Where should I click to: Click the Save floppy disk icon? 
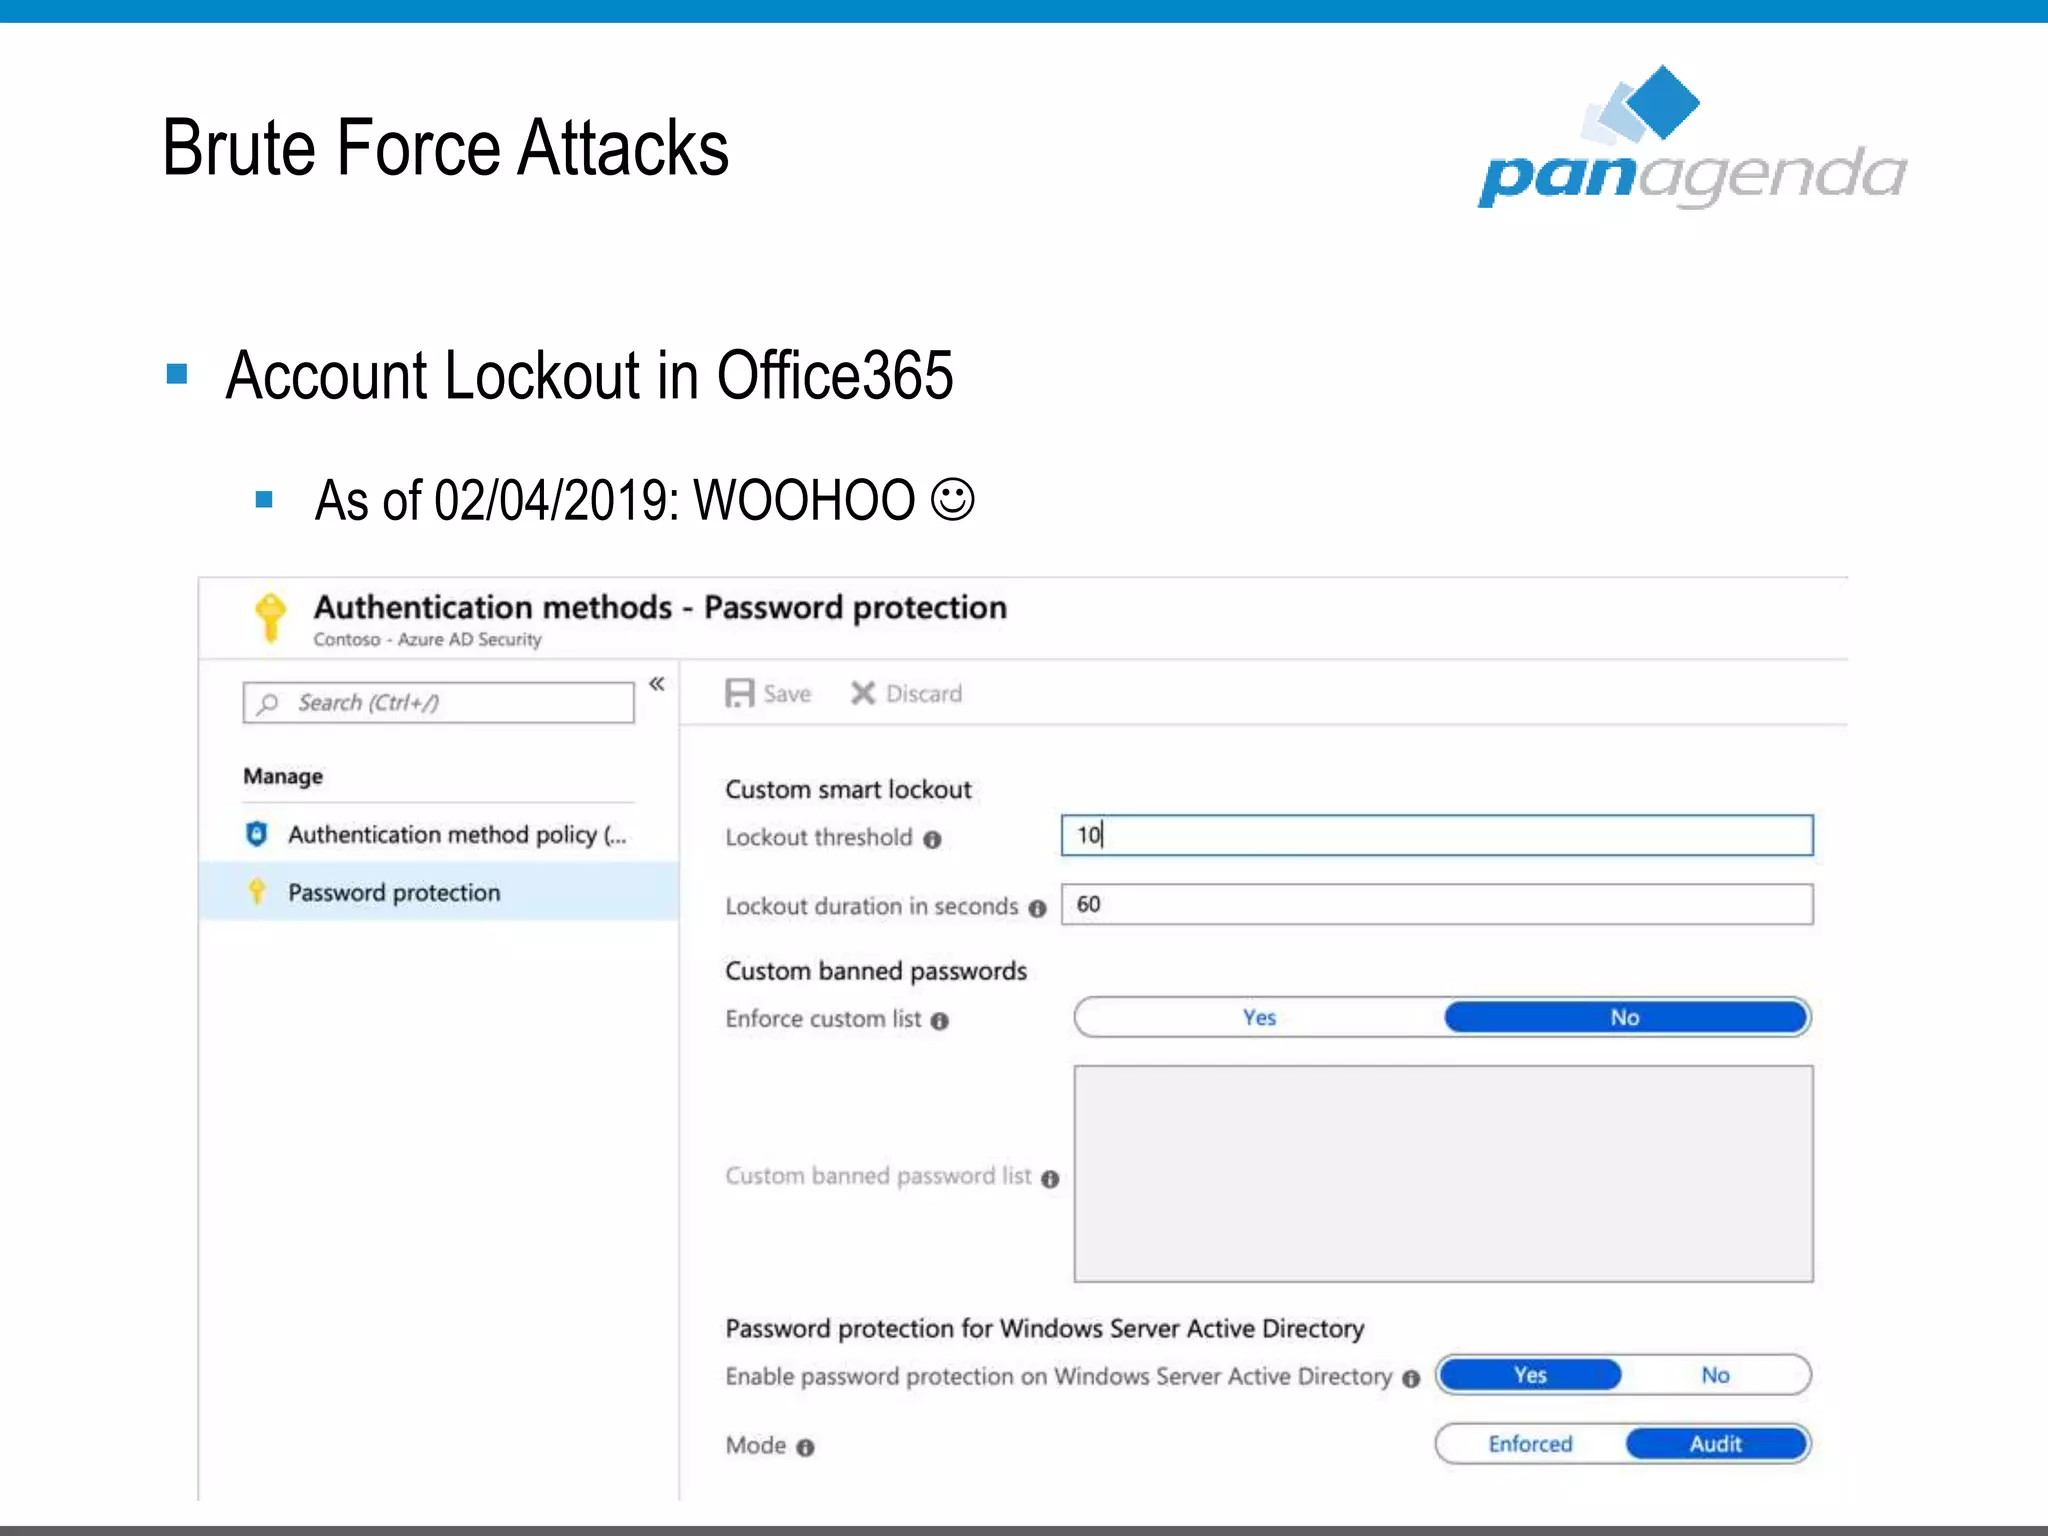[739, 693]
